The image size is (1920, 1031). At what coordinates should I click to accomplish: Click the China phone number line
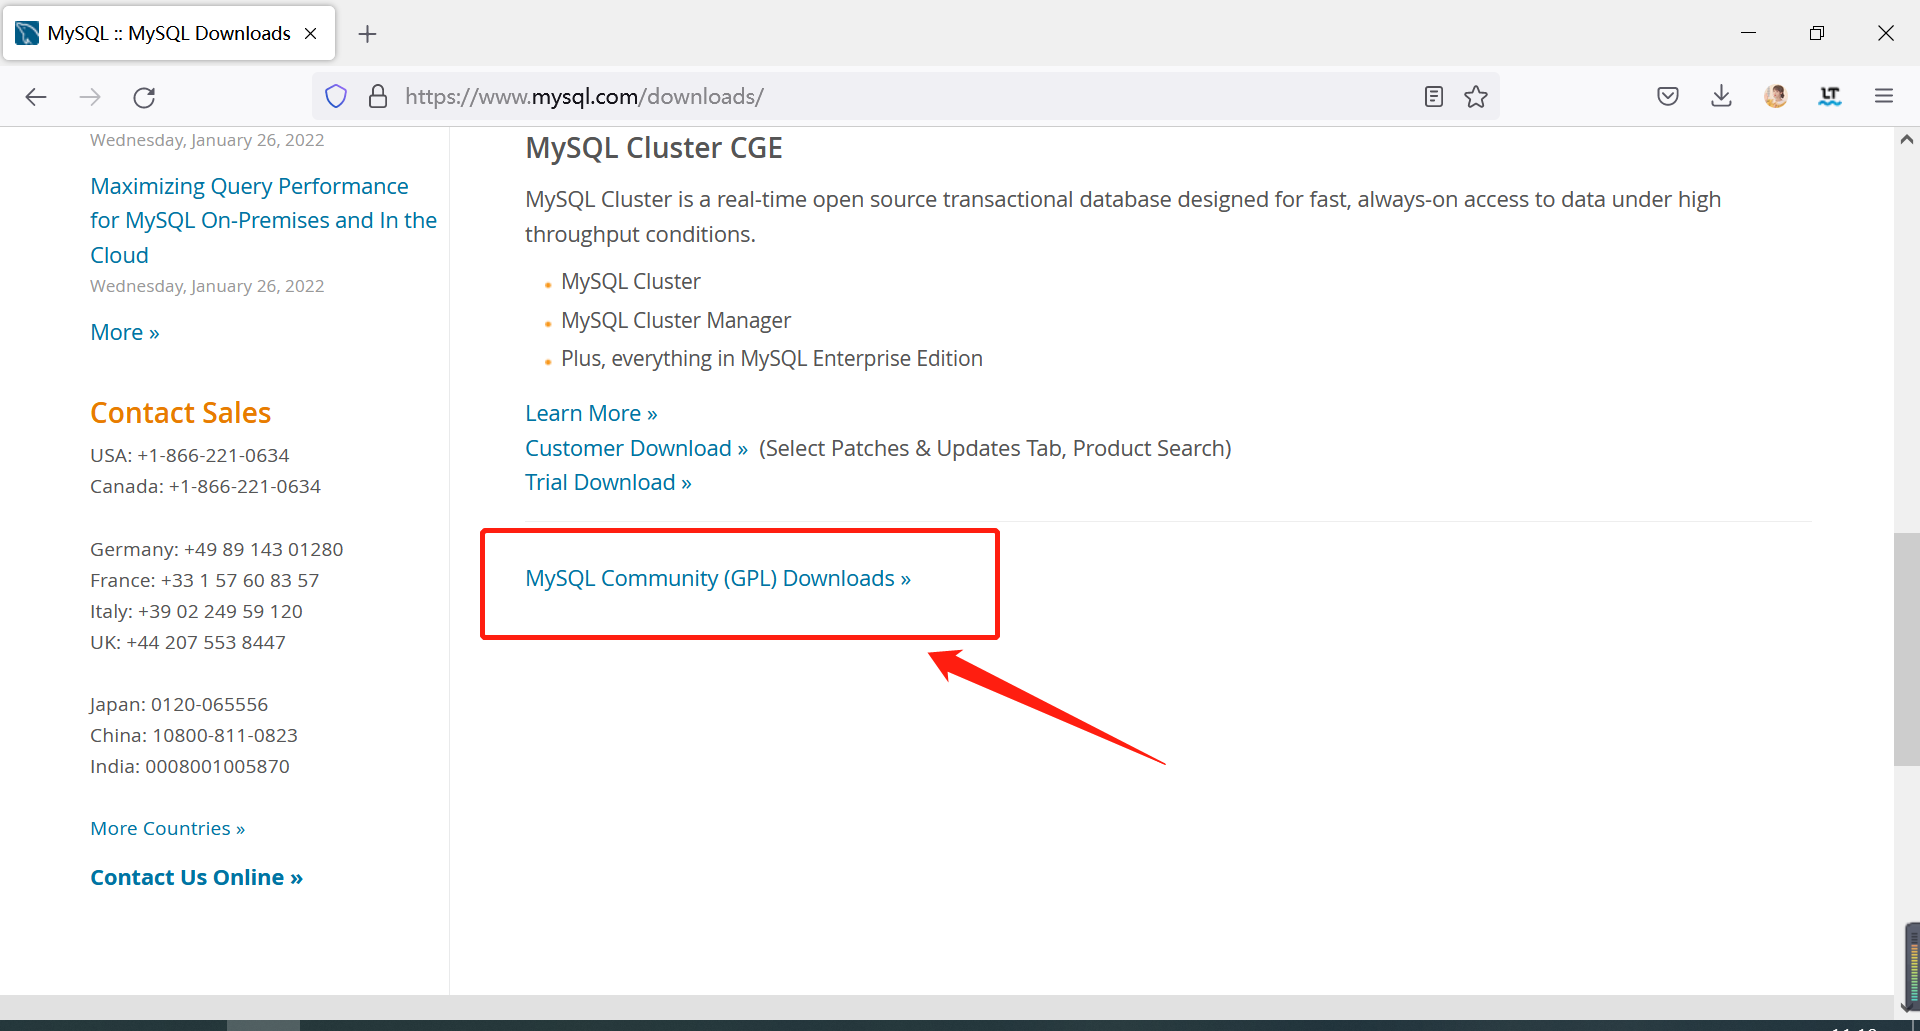coord(194,735)
